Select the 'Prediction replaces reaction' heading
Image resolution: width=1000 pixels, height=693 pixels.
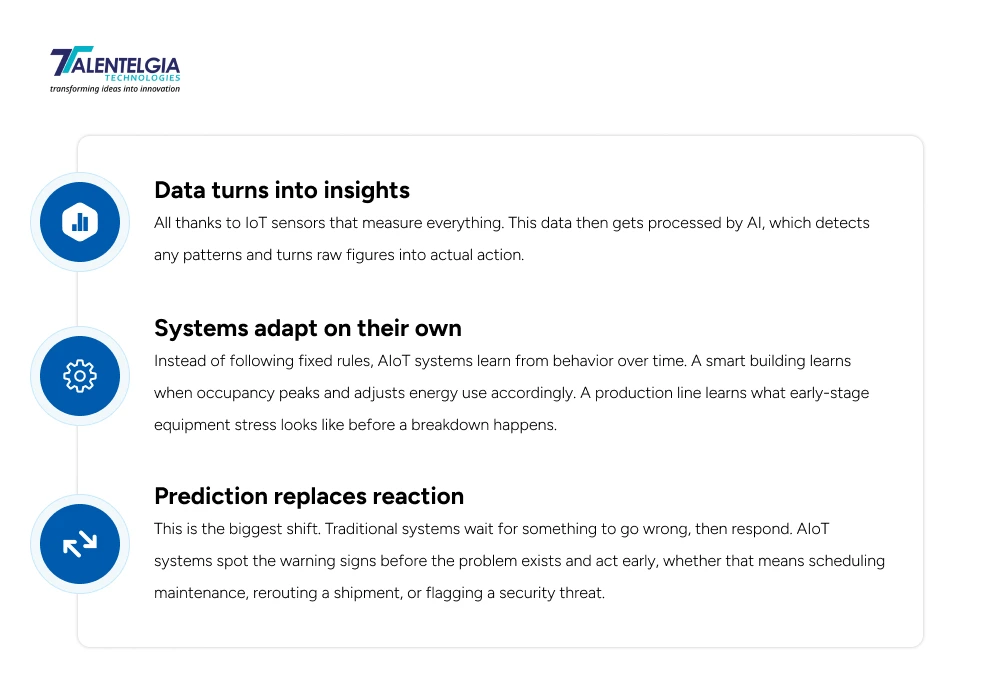click(x=309, y=496)
